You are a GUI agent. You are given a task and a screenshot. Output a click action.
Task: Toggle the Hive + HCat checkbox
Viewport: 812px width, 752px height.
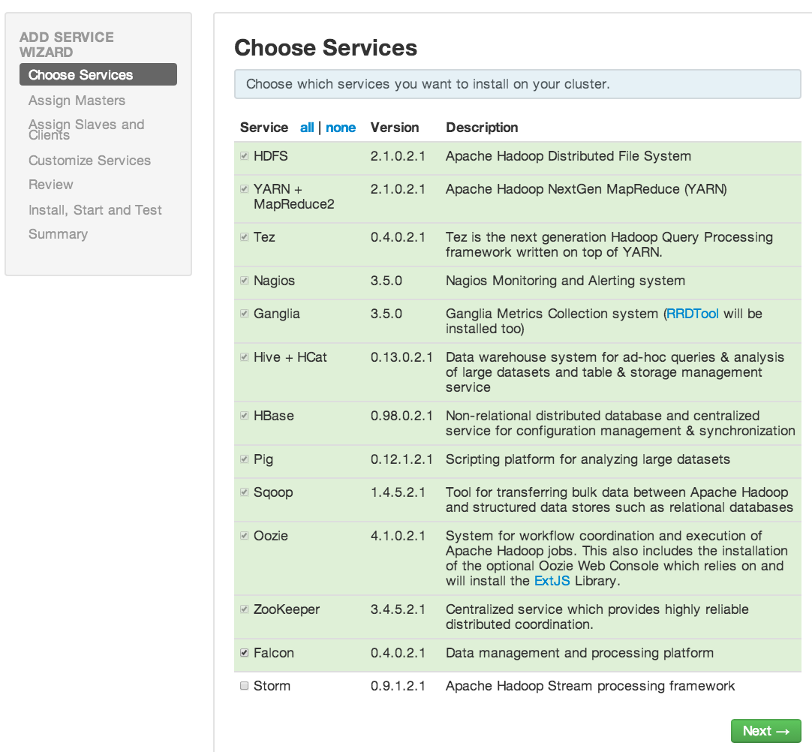tap(244, 357)
